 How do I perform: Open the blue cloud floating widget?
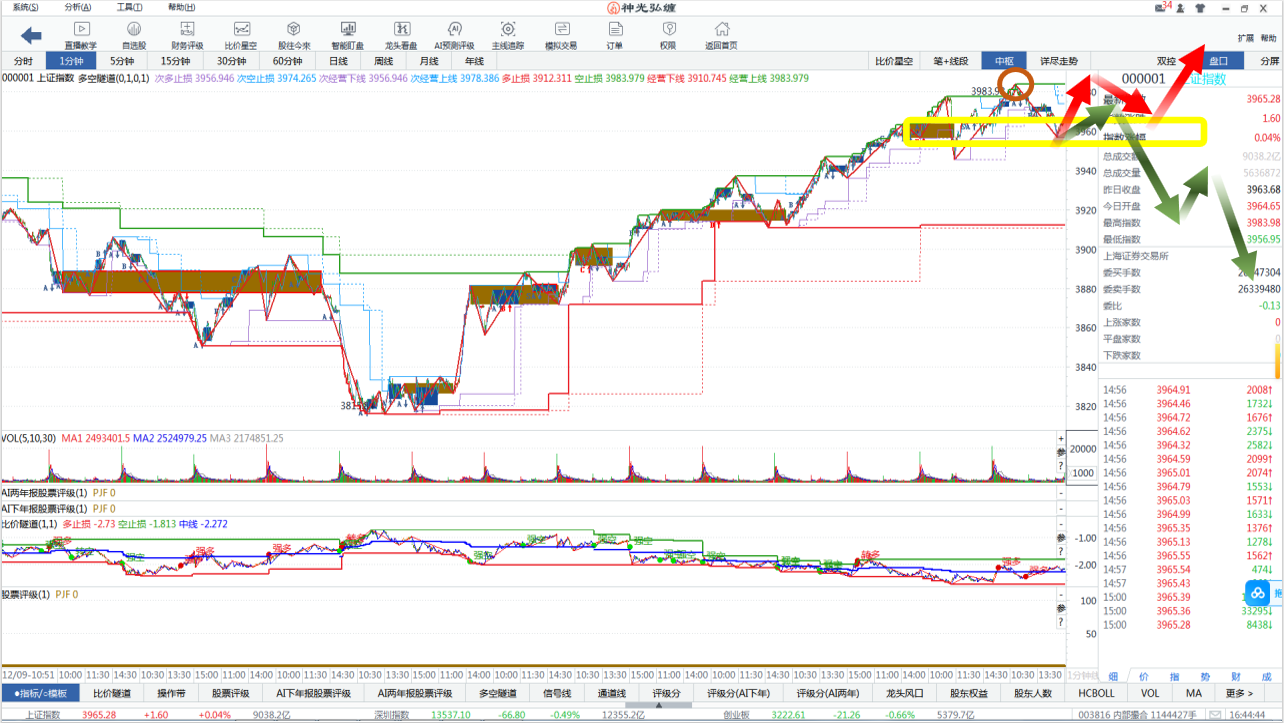tap(1258, 594)
